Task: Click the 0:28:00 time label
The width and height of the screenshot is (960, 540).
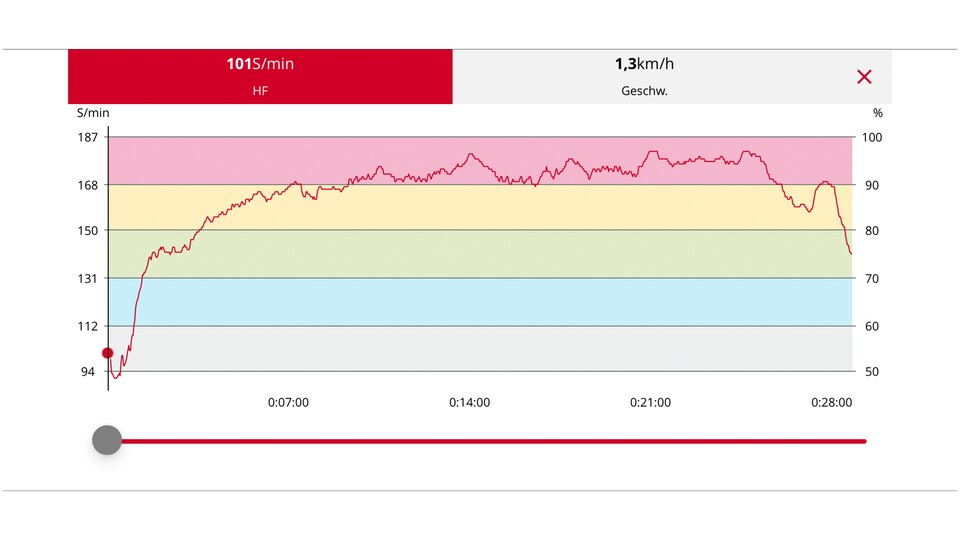Action: click(831, 403)
